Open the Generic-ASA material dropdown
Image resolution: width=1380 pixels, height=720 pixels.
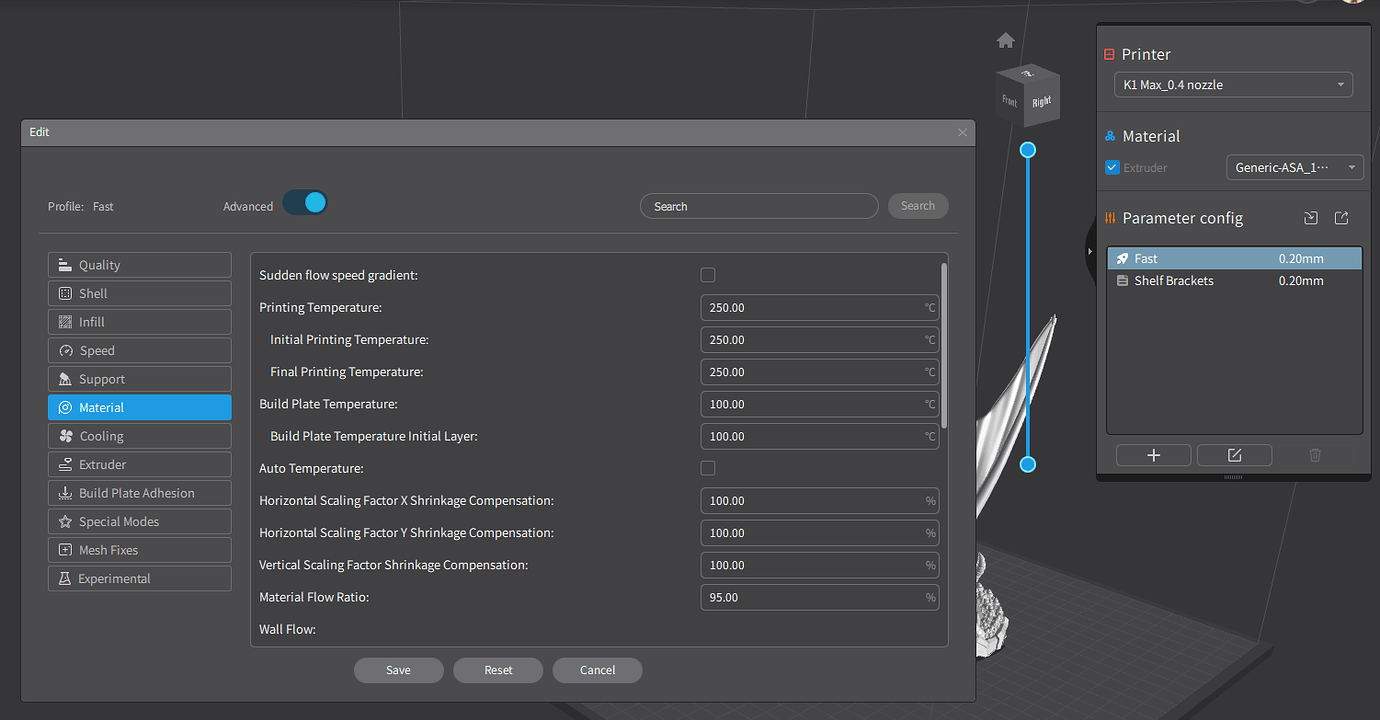[1295, 167]
